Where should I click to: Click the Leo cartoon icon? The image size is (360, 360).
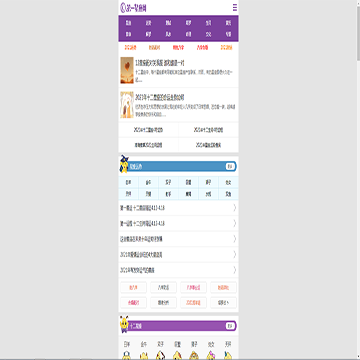click(x=194, y=356)
